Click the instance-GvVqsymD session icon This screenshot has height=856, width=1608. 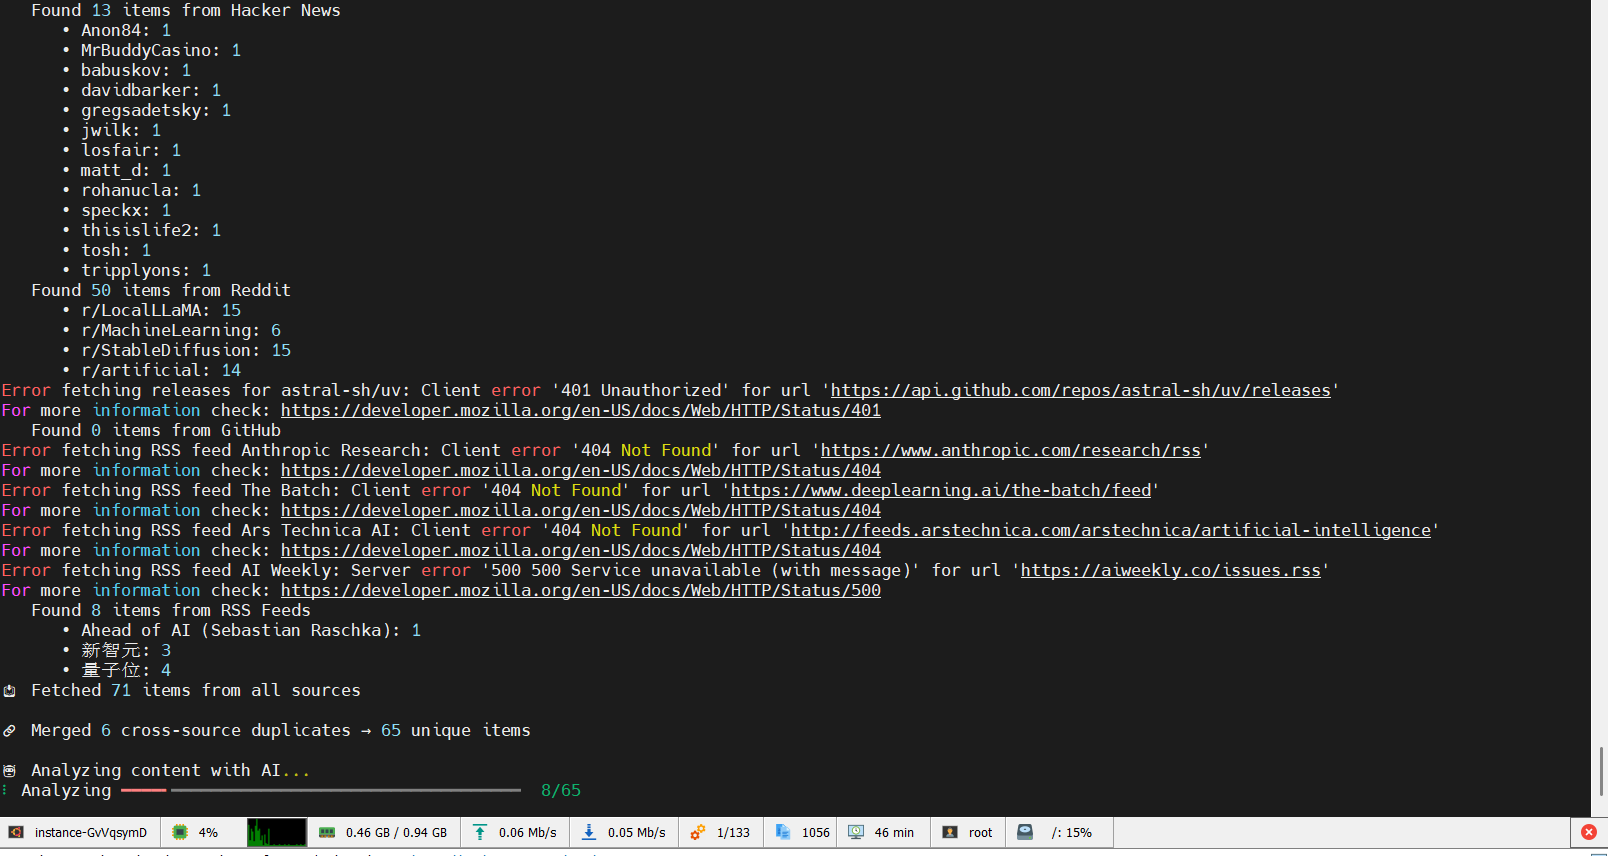coord(16,832)
